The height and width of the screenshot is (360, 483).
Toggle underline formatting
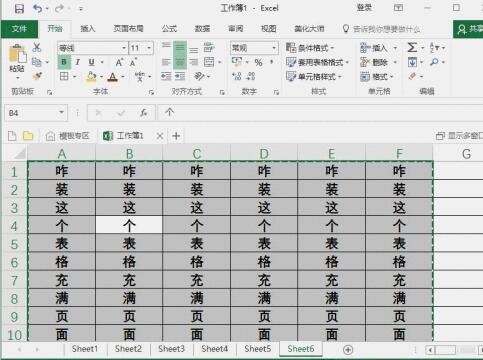pyautogui.click(x=92, y=62)
